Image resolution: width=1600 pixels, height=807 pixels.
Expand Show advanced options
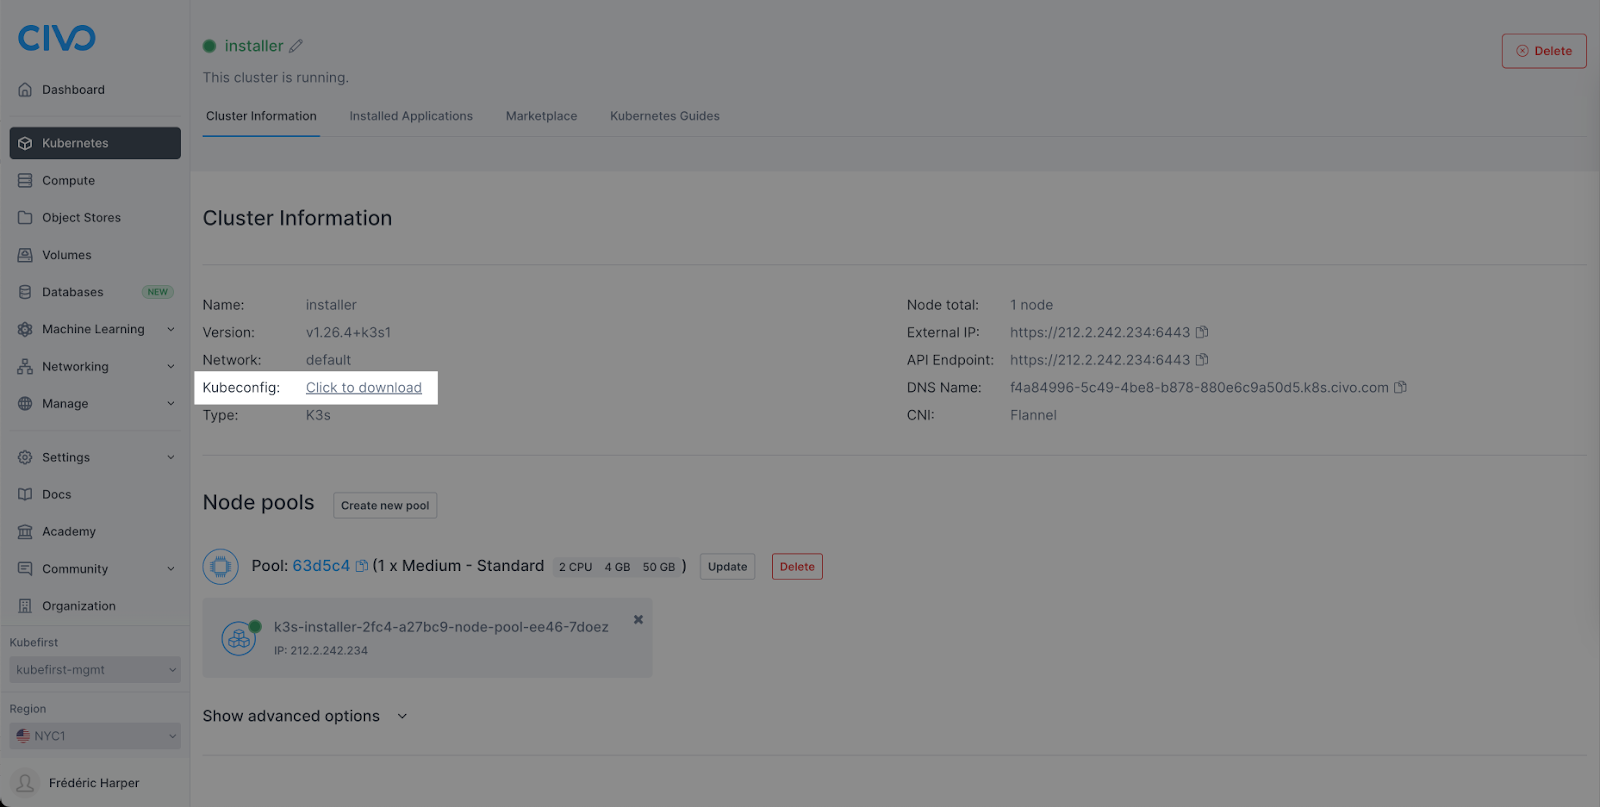[x=305, y=716]
